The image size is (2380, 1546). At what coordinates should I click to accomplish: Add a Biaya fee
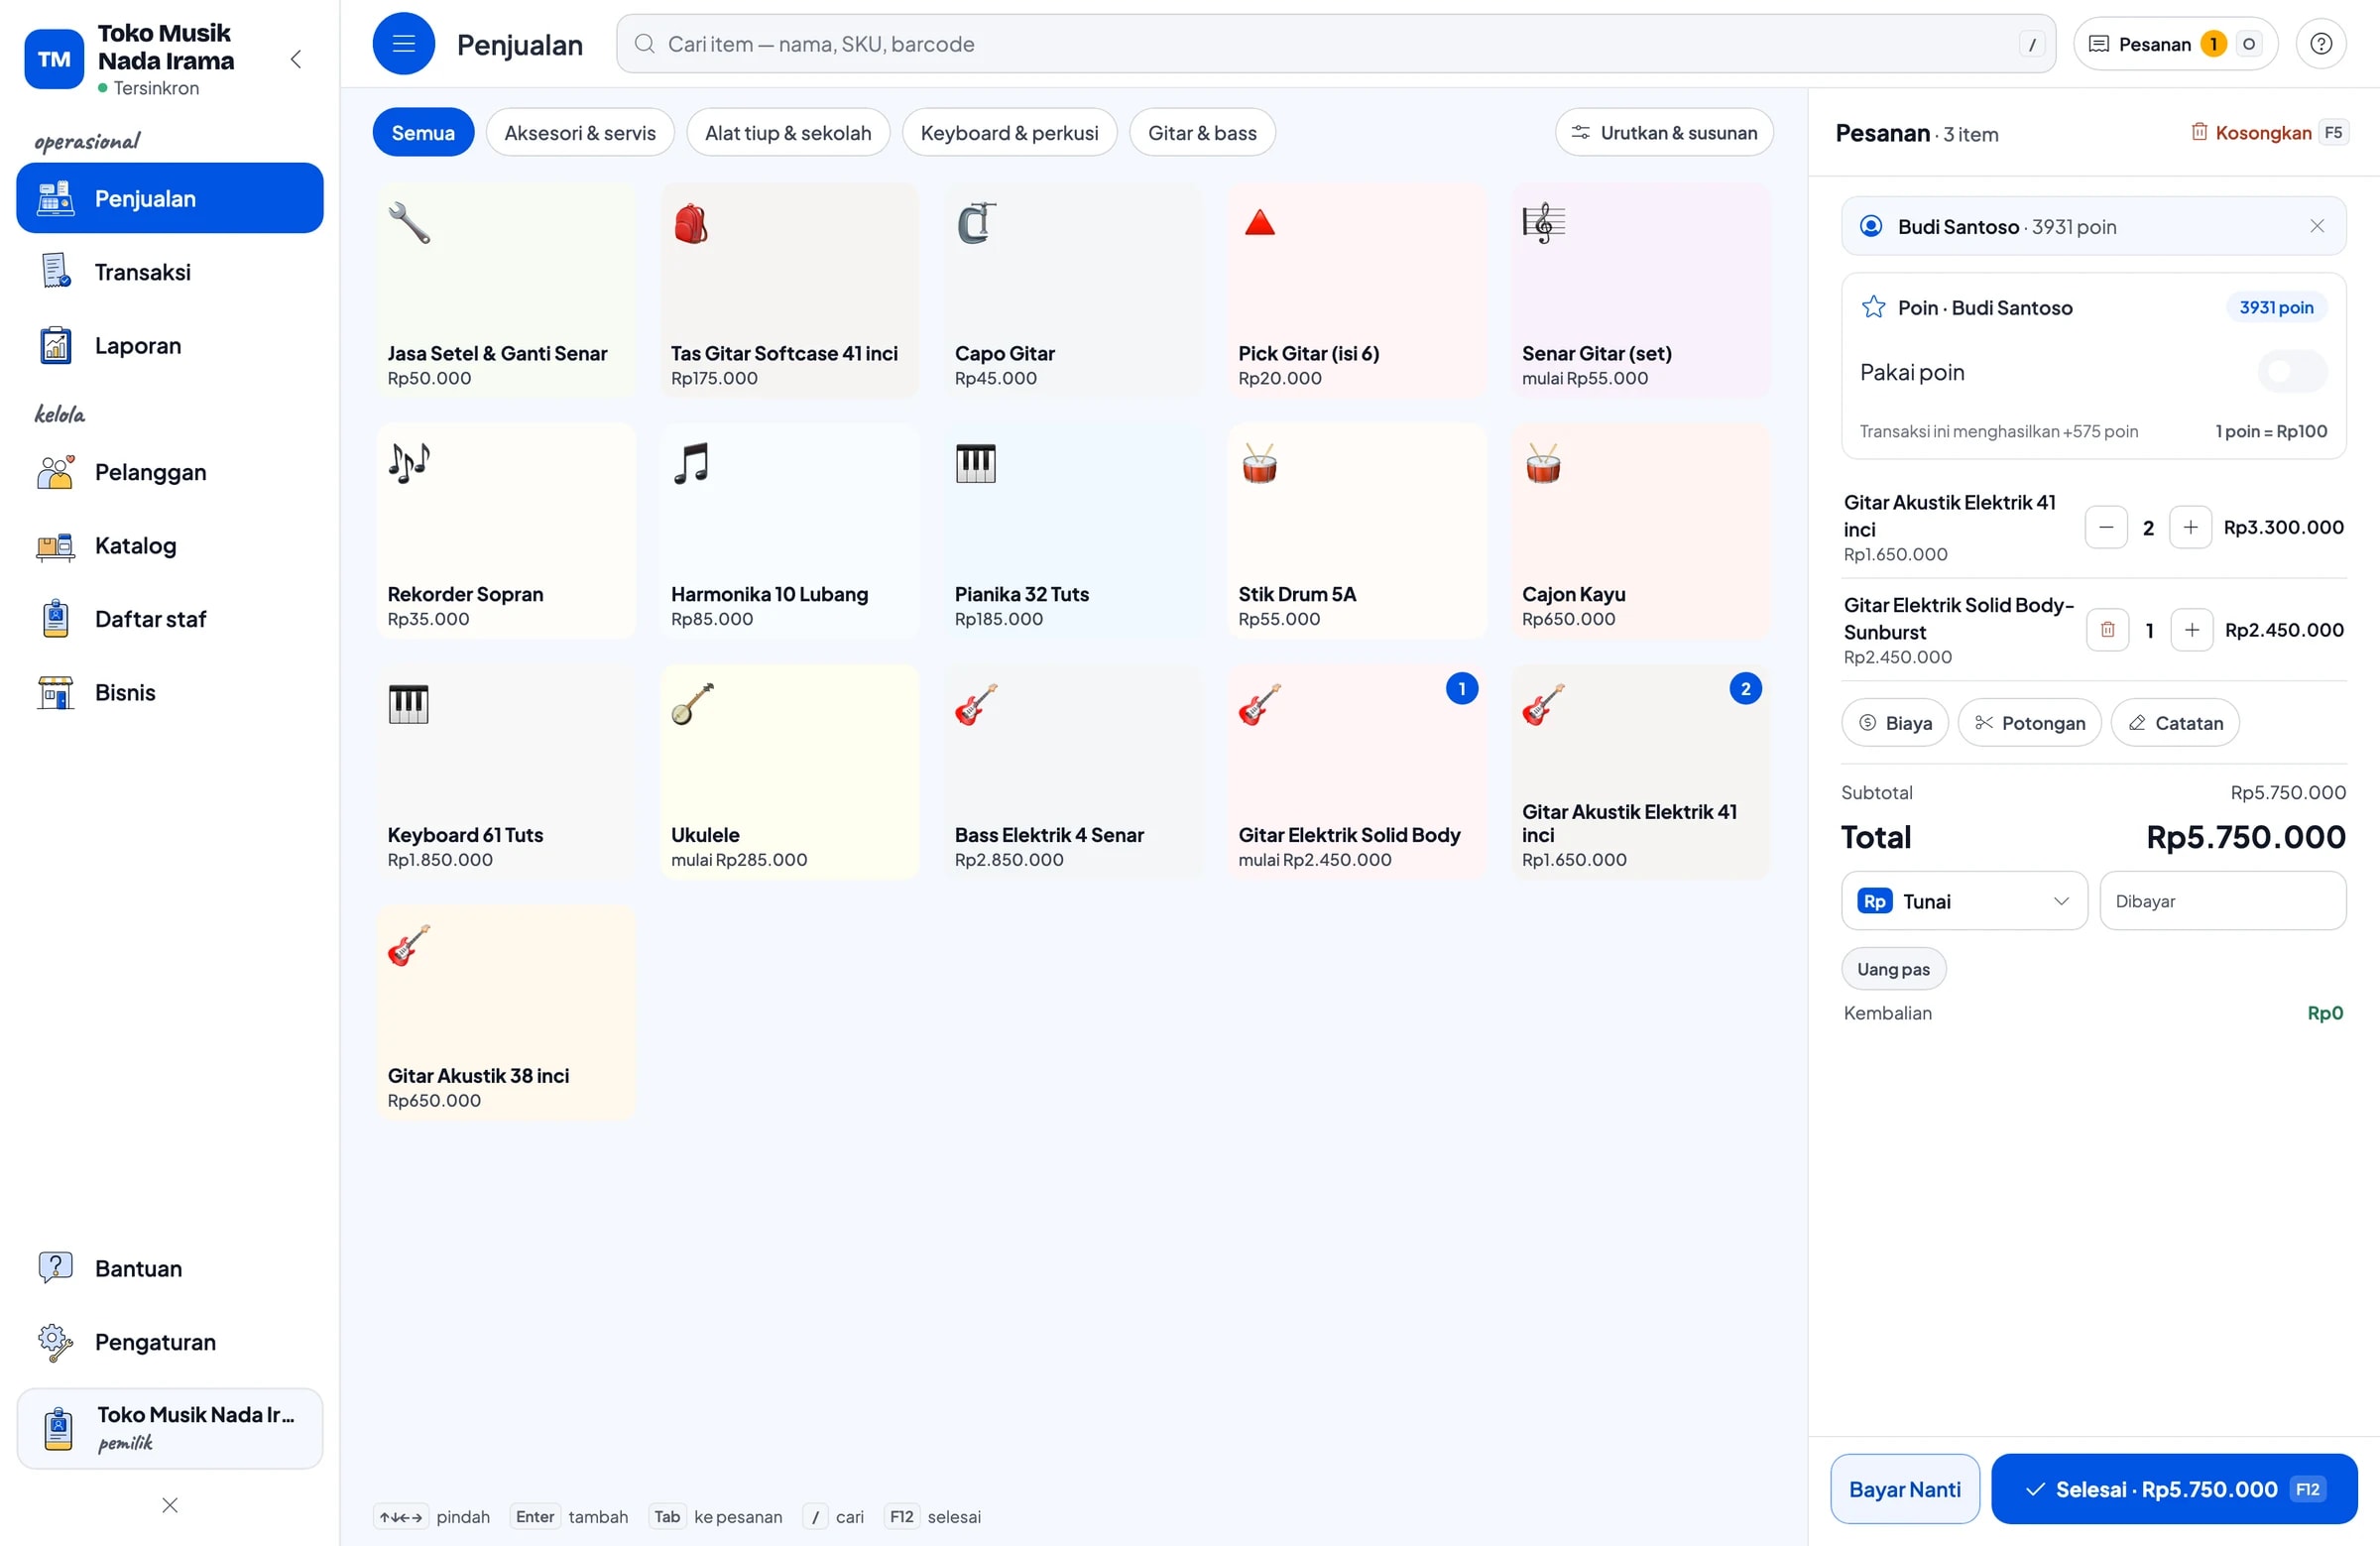1894,722
